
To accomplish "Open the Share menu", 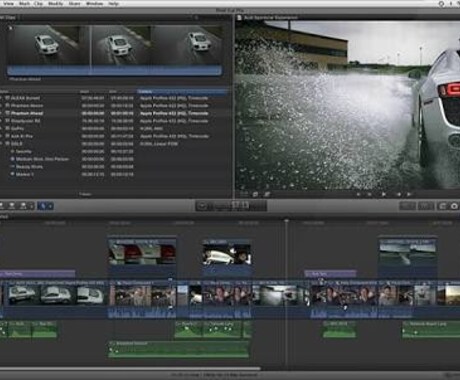I will (74, 3).
